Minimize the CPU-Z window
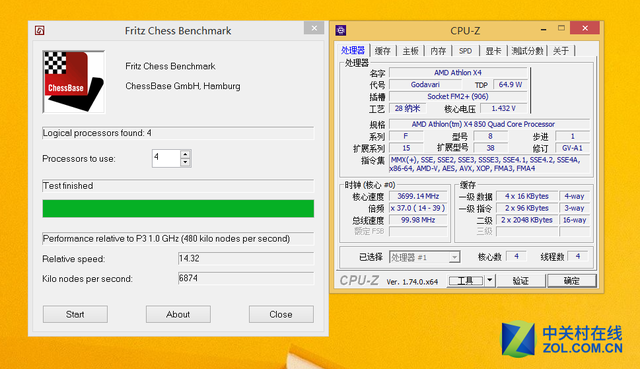The height and width of the screenshot is (369, 640). tap(543, 29)
